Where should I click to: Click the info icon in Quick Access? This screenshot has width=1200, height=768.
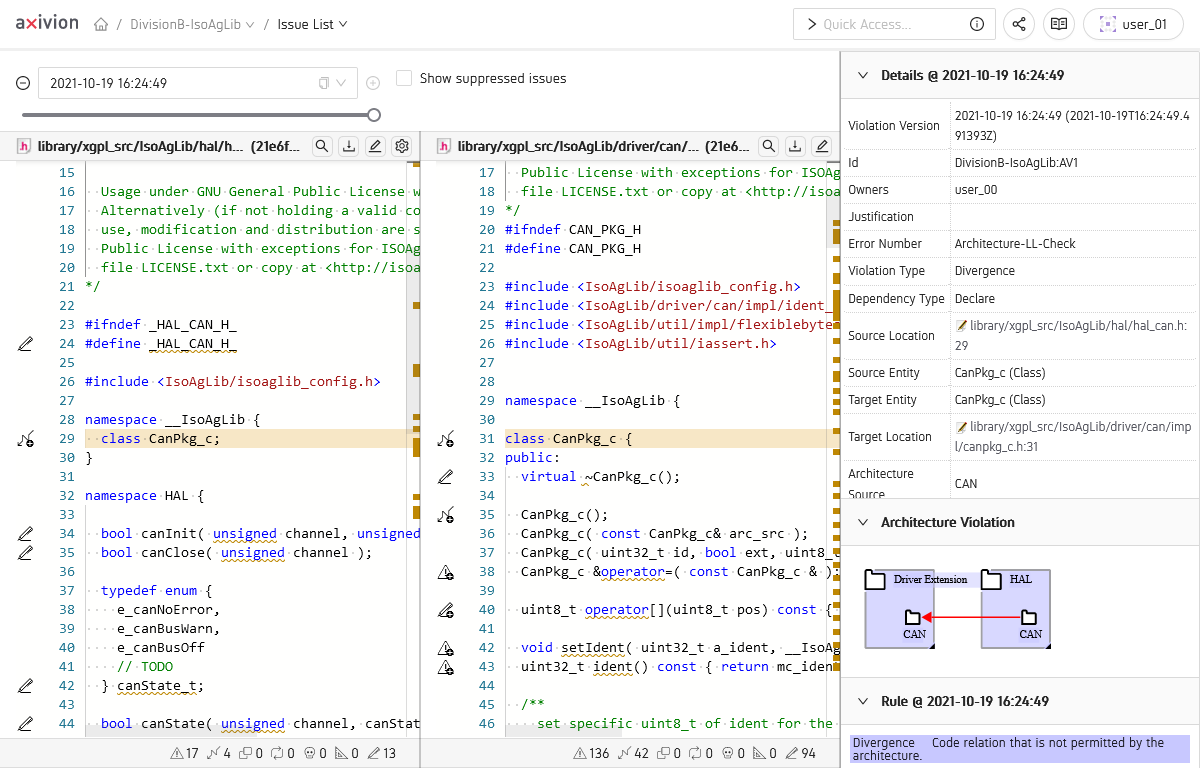977,25
